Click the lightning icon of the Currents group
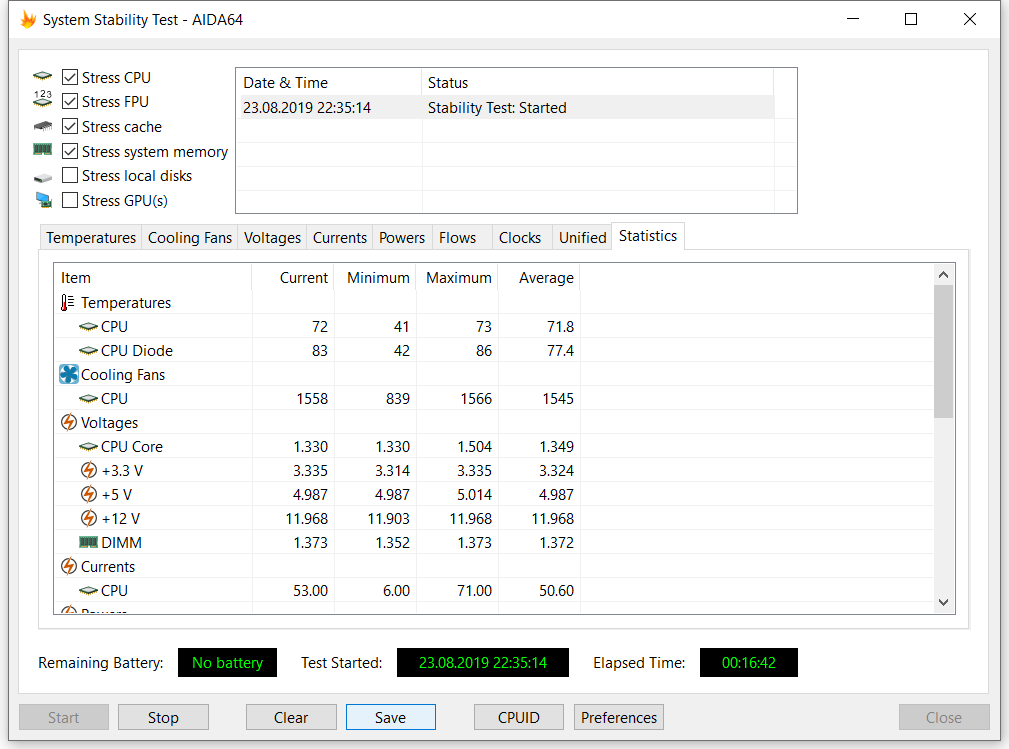 69,566
